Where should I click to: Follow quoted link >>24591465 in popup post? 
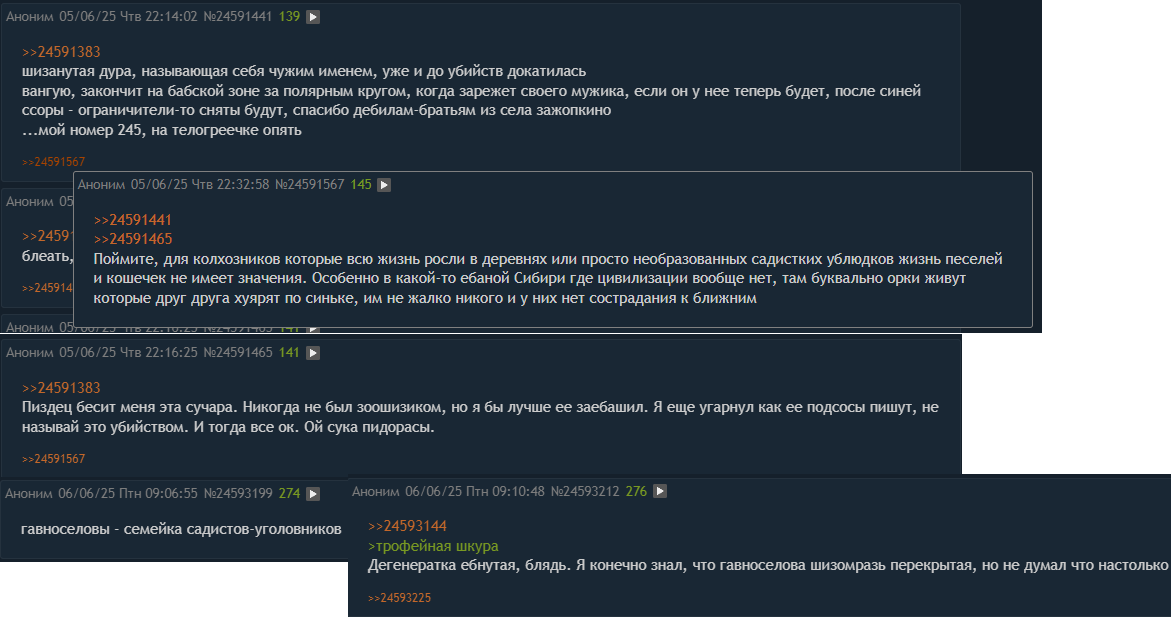tap(133, 239)
